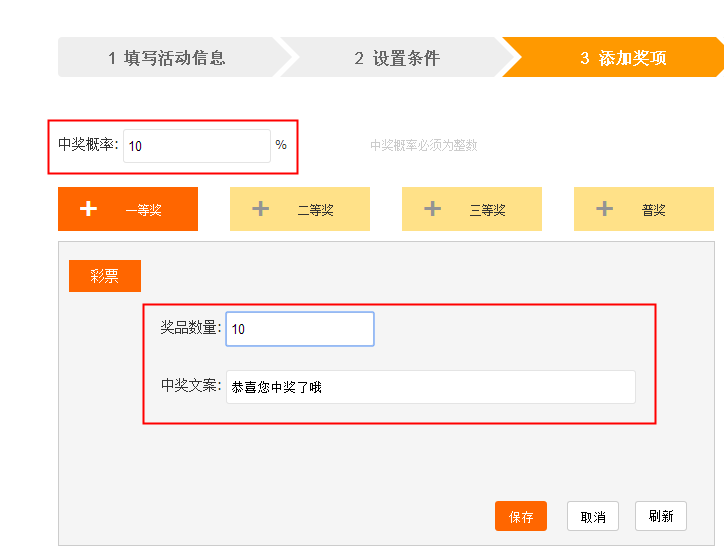Open the 彩票 prize tab
The image size is (724, 548).
tap(105, 276)
